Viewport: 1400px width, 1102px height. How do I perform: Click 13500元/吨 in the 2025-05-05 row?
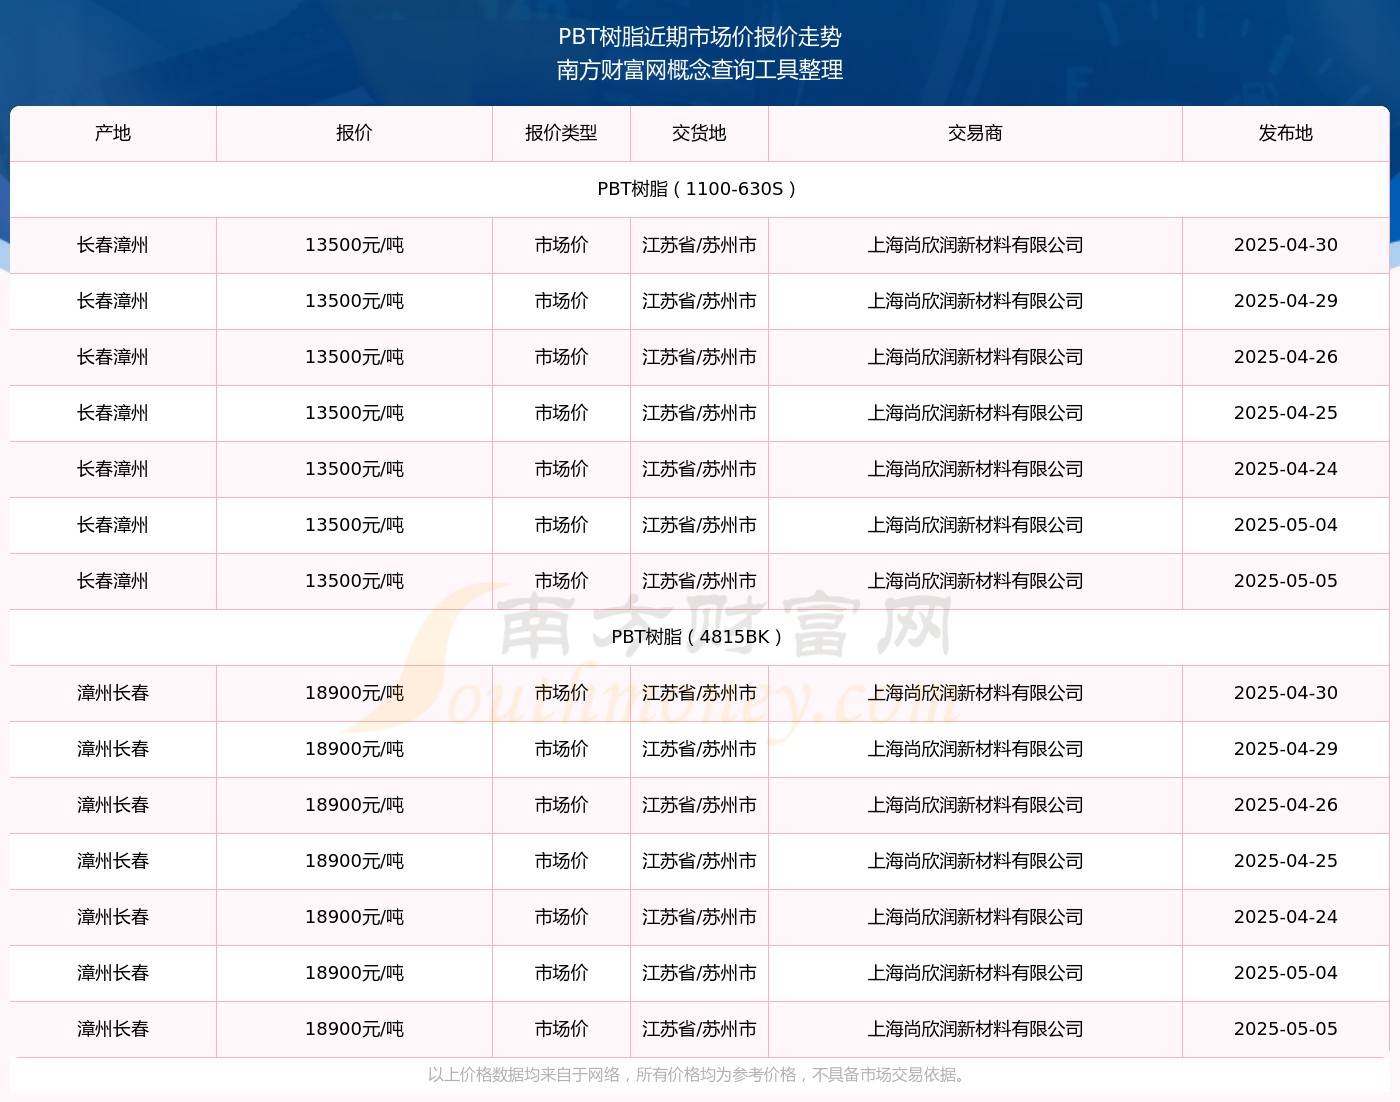tap(354, 581)
